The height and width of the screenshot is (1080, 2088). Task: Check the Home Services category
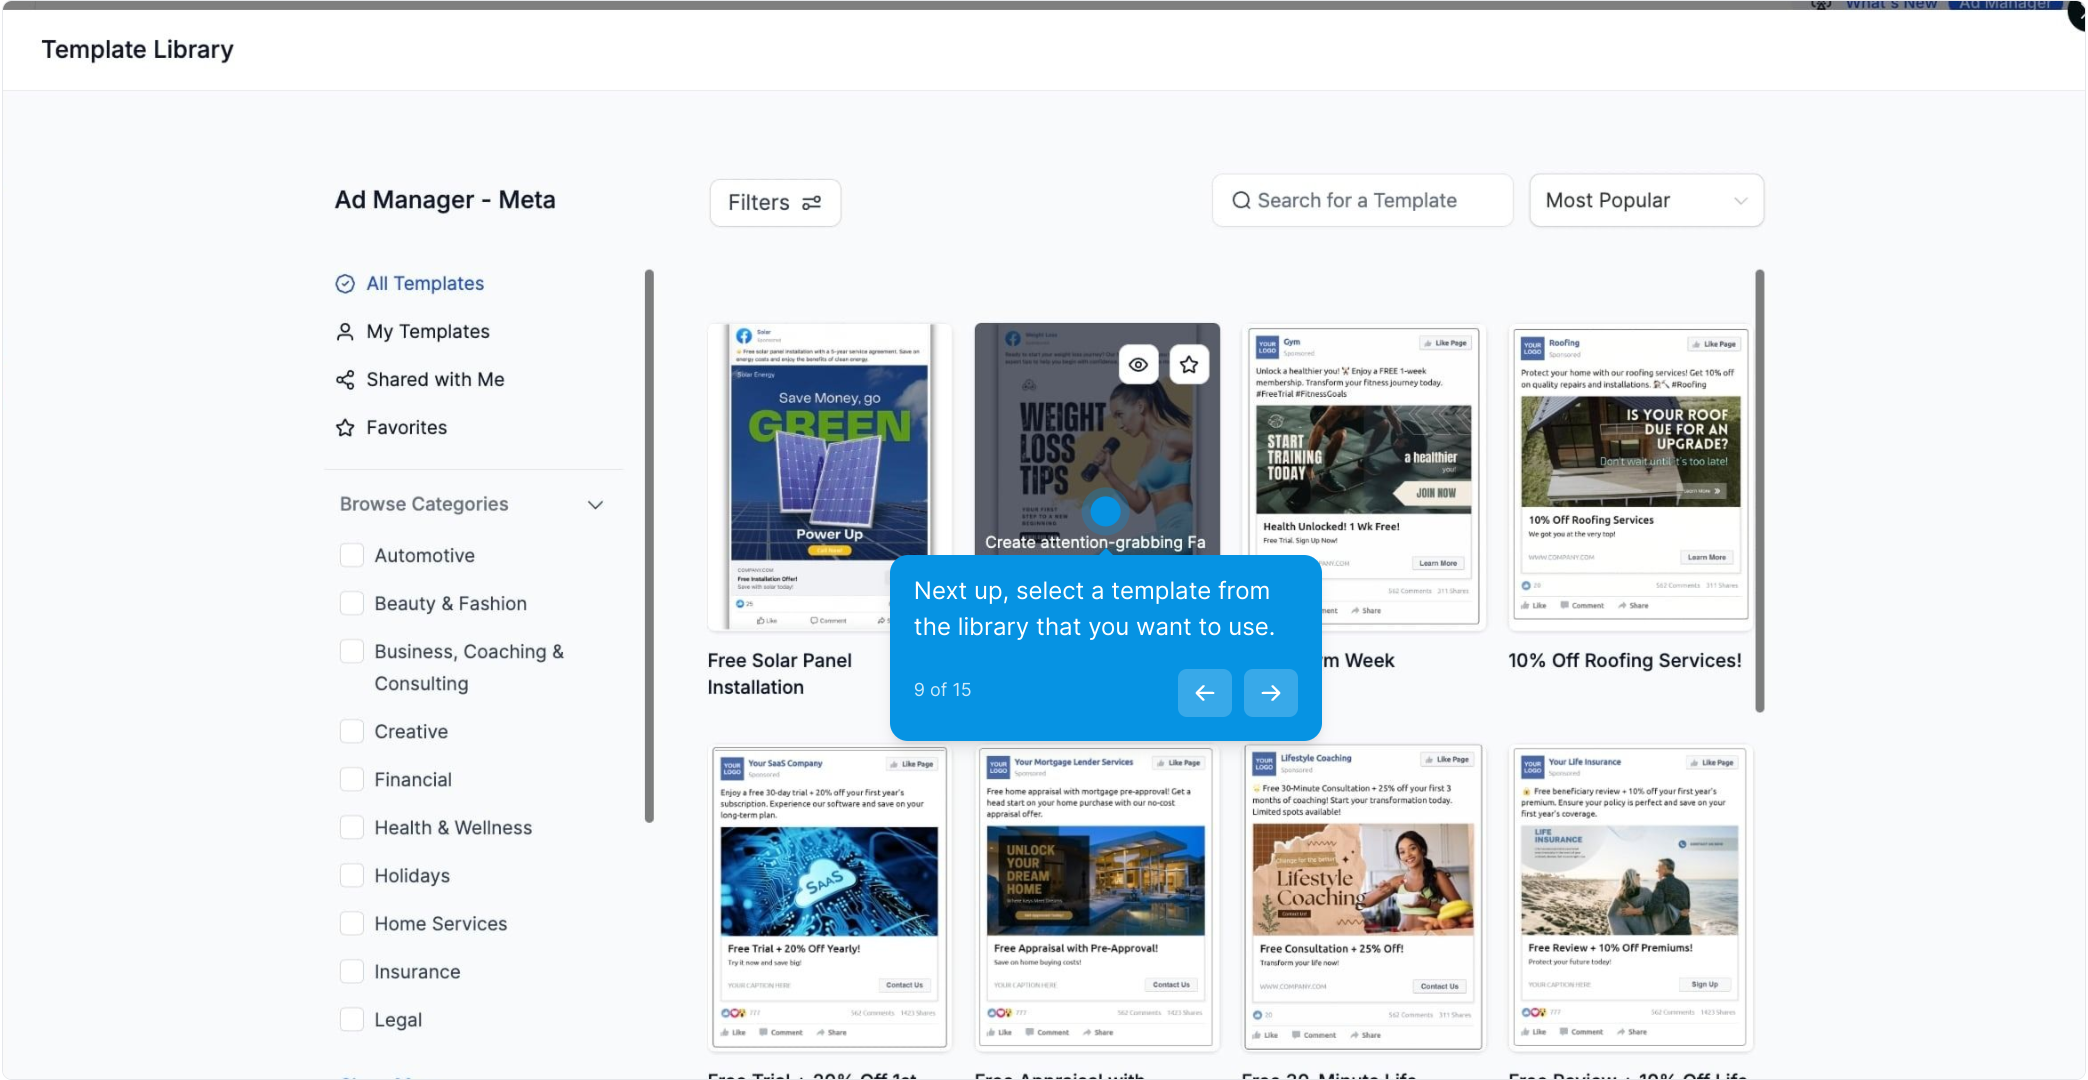(352, 923)
